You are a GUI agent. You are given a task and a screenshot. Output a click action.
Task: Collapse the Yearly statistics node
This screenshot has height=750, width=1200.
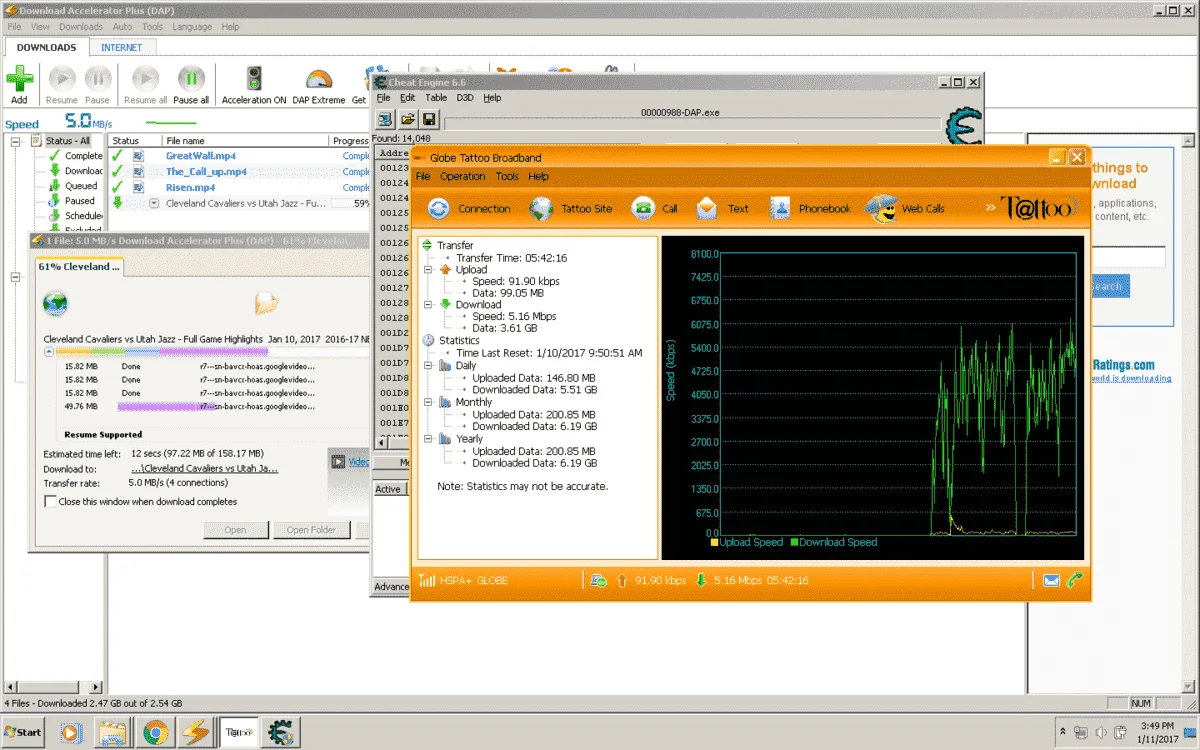pos(428,438)
